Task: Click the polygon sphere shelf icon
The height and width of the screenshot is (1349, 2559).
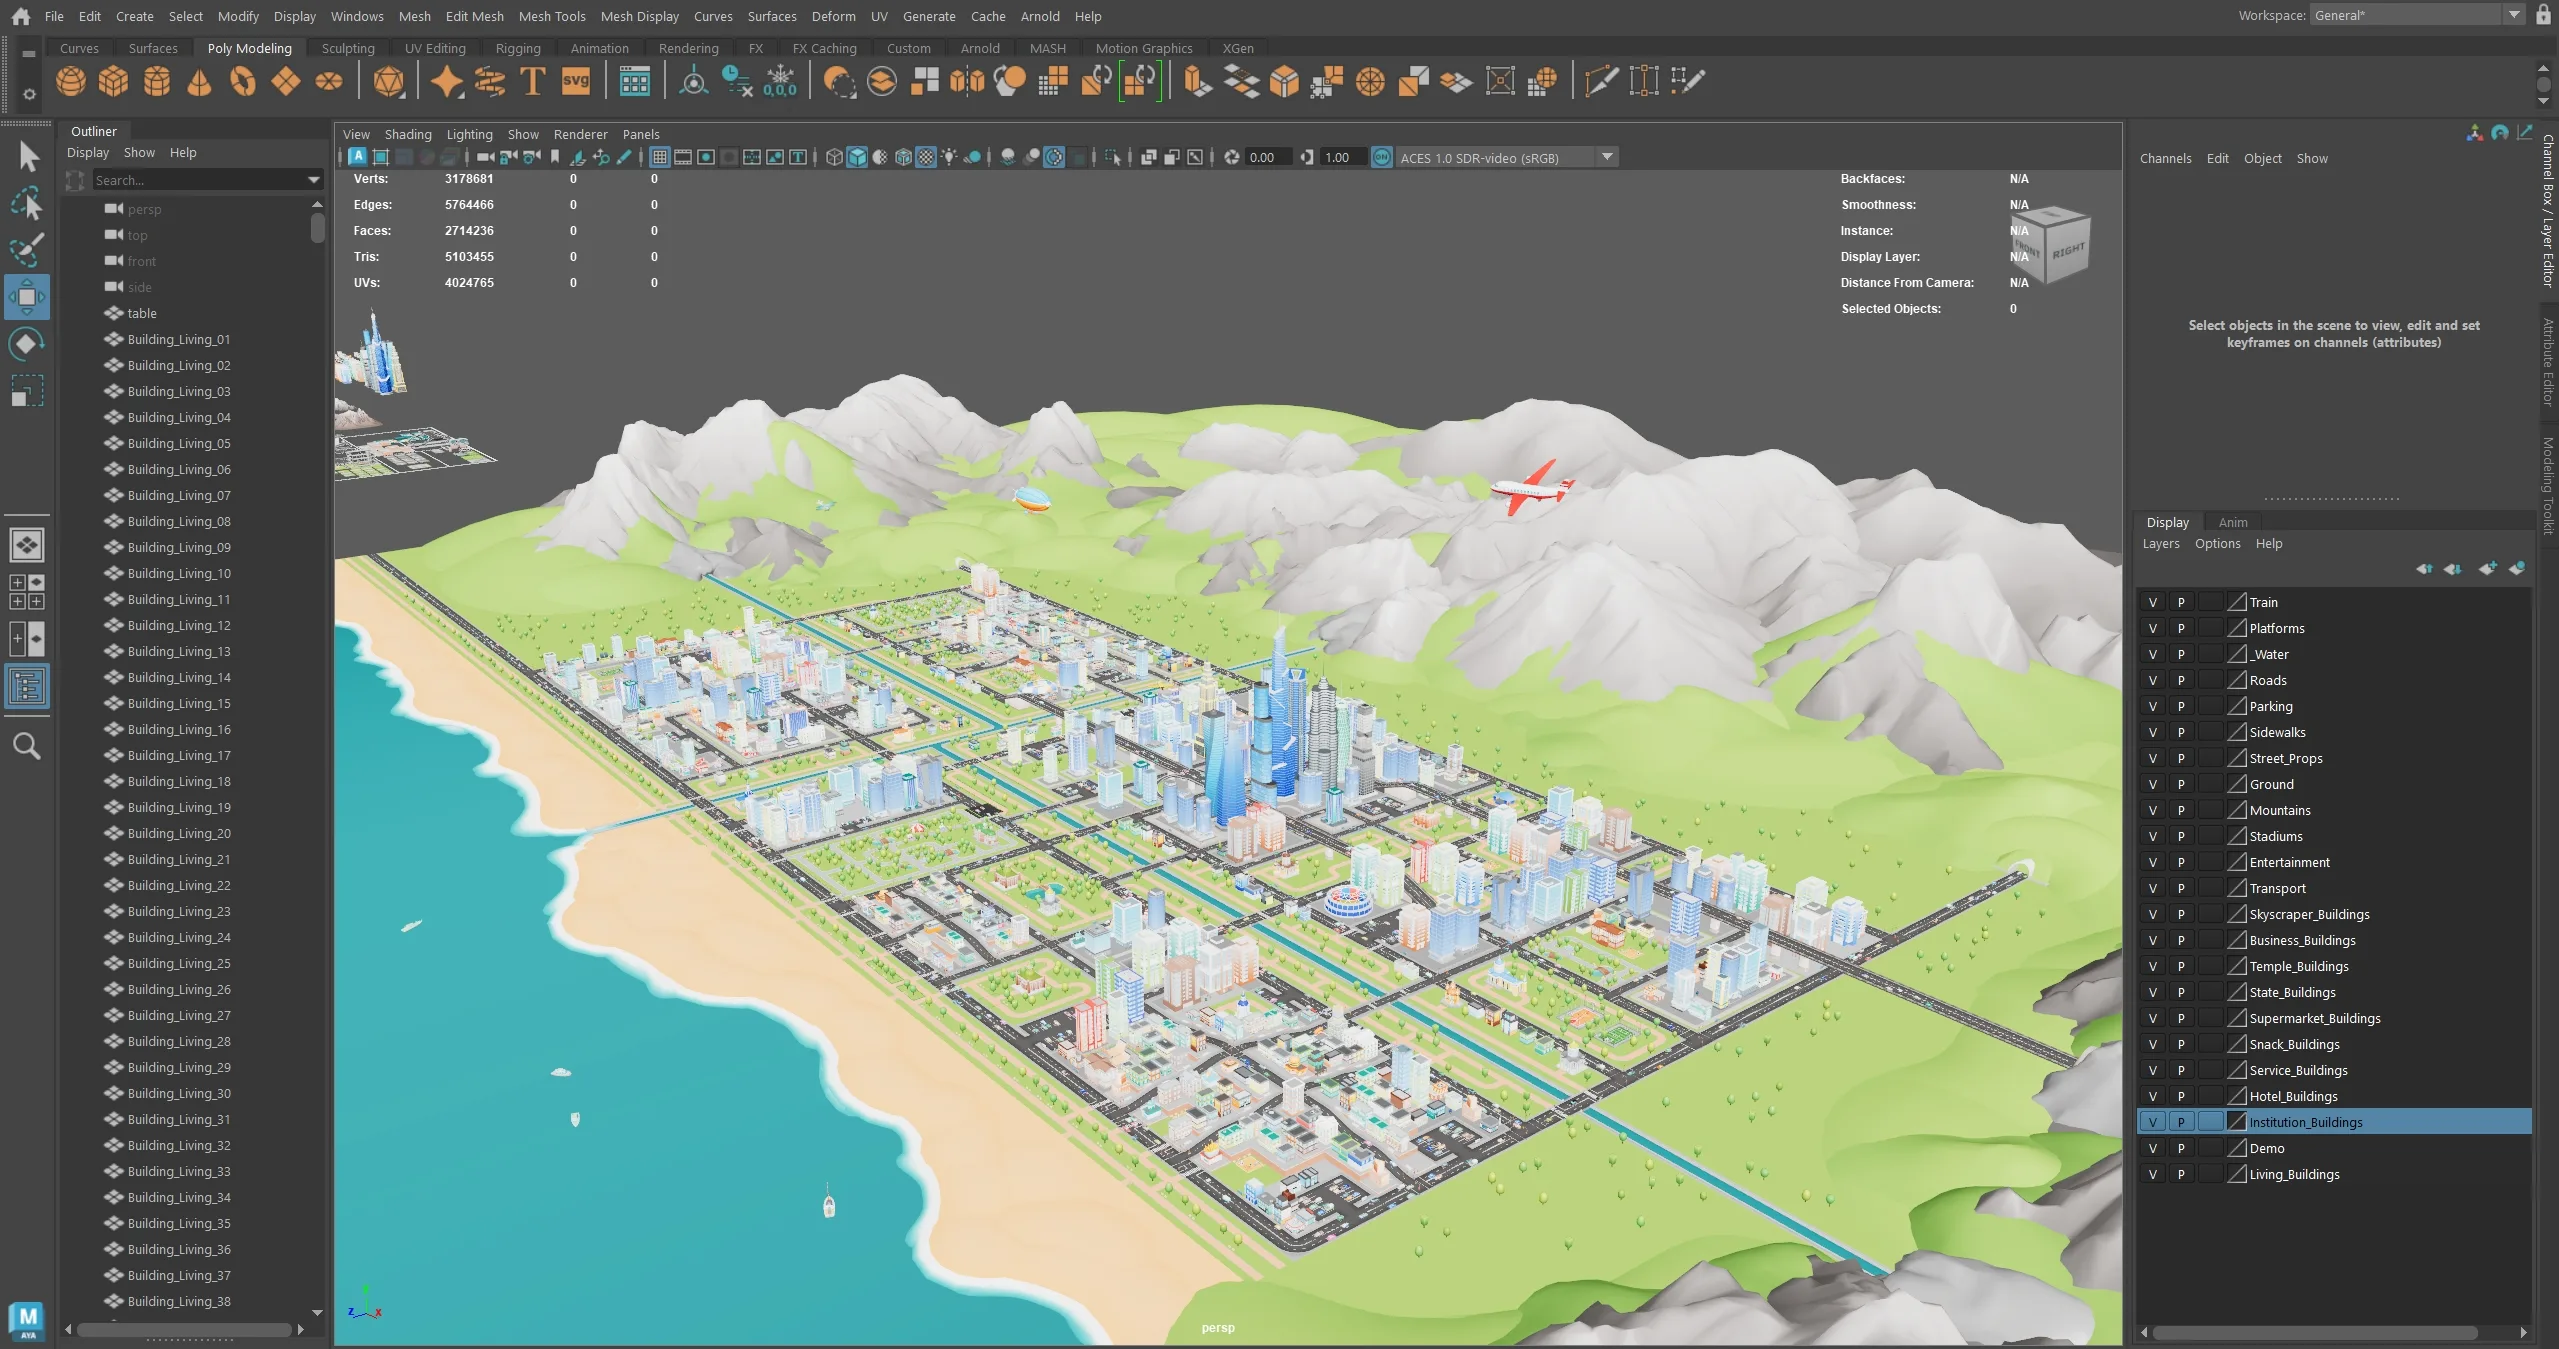Action: tap(70, 81)
